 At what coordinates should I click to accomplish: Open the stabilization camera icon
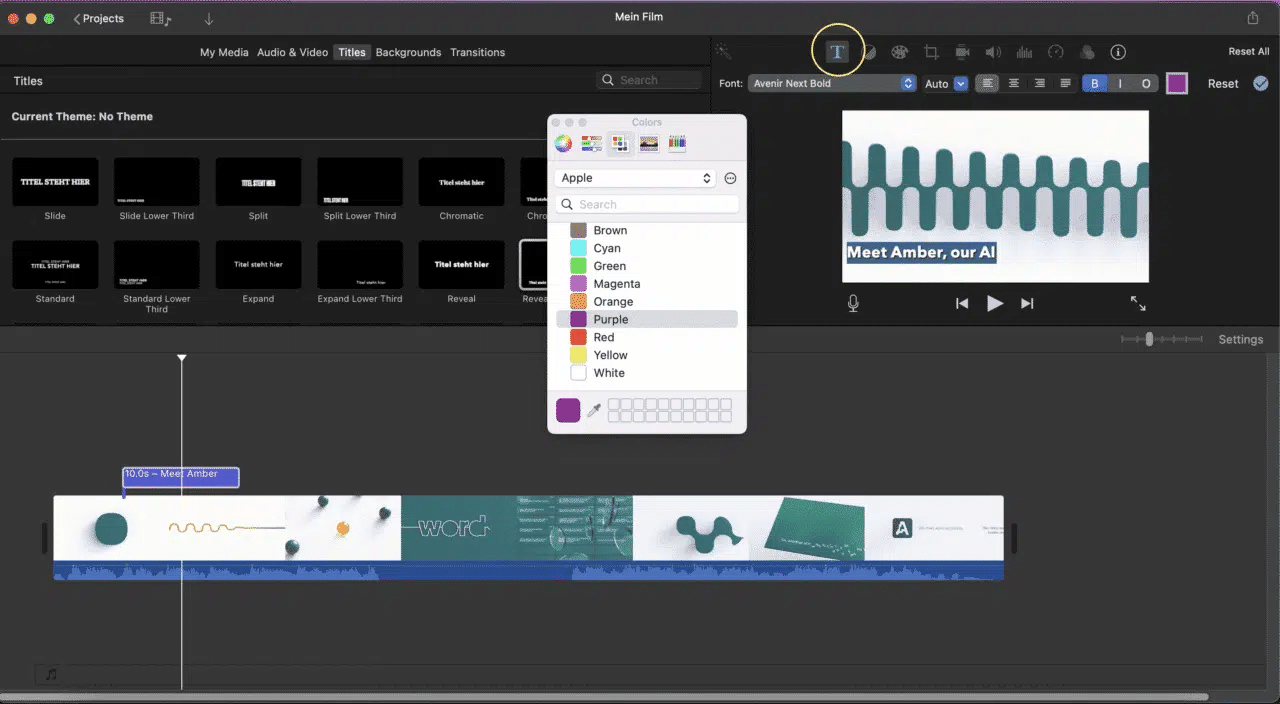[962, 52]
